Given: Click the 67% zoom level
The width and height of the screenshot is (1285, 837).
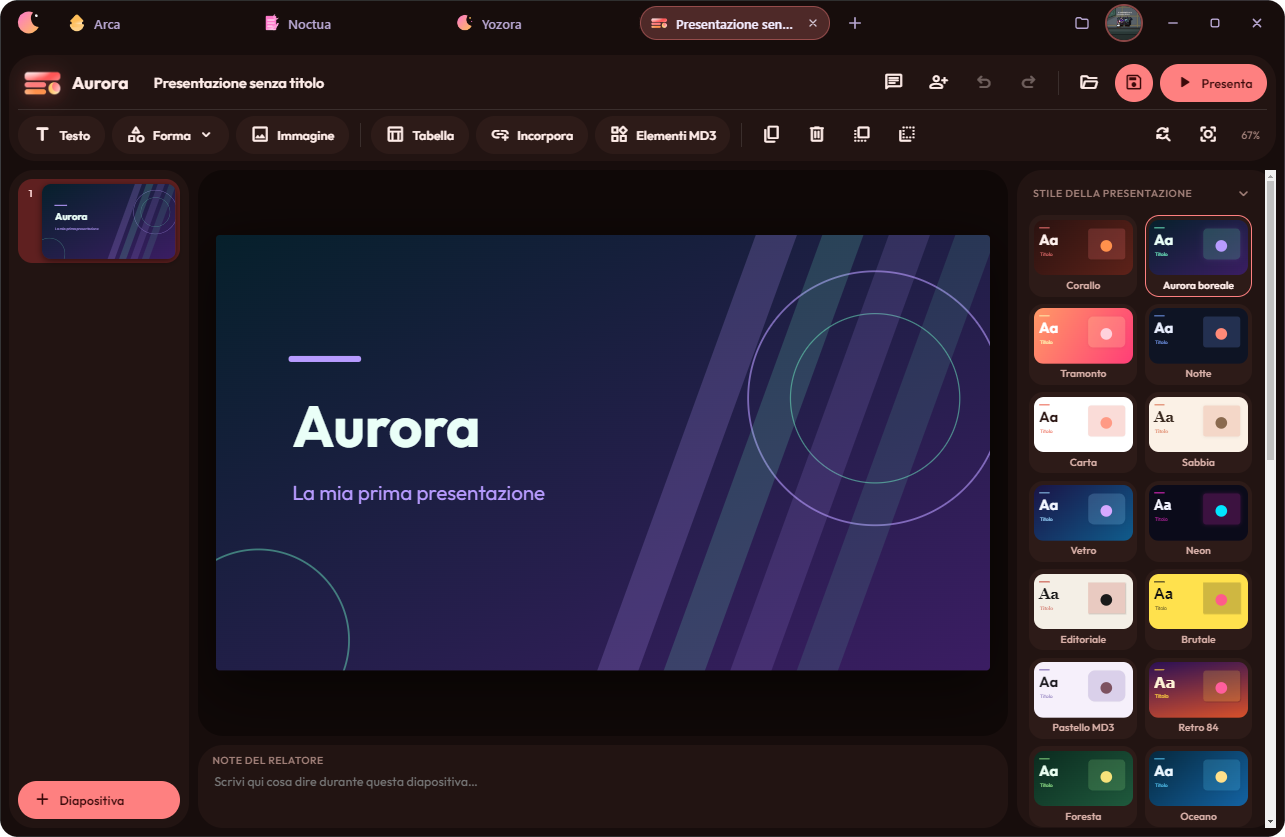Looking at the screenshot, I should 1251,135.
